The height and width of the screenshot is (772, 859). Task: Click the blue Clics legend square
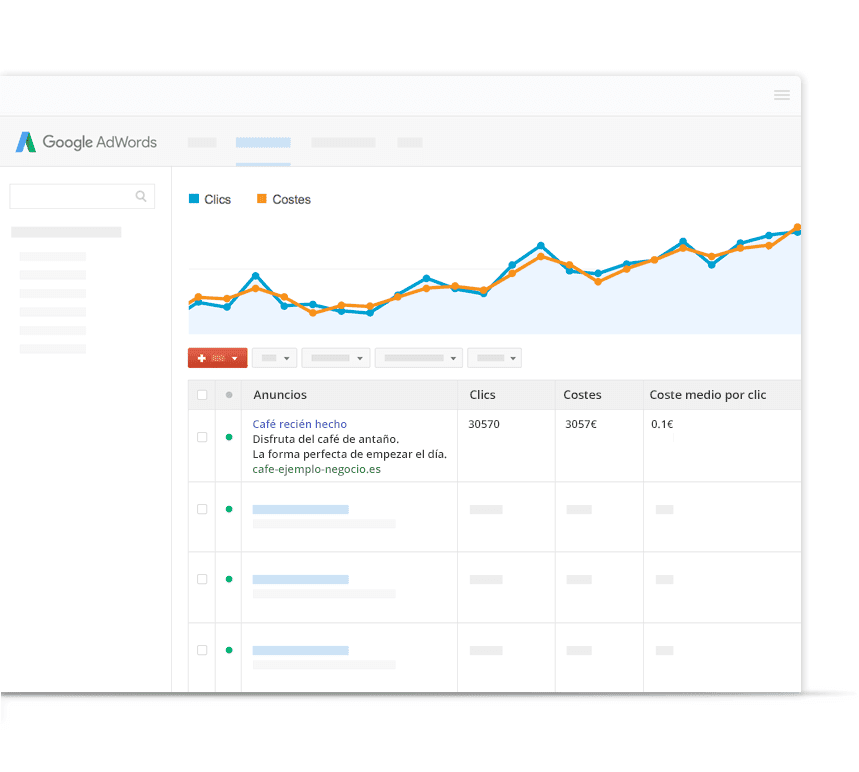[194, 199]
